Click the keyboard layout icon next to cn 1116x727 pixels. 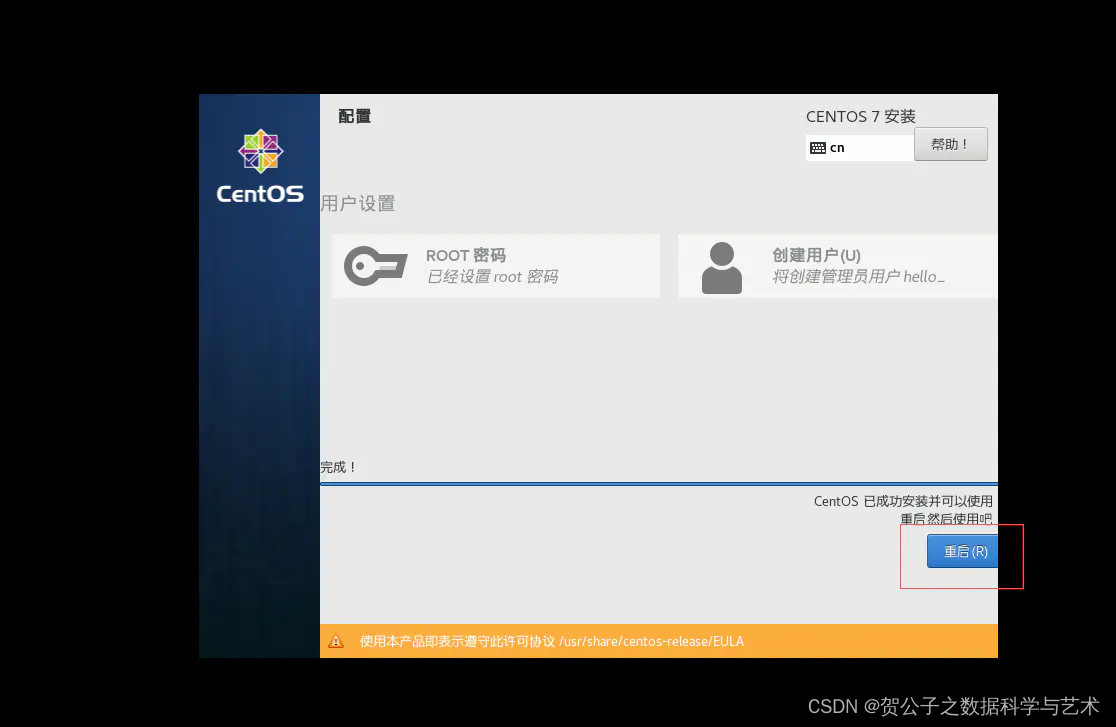(818, 148)
